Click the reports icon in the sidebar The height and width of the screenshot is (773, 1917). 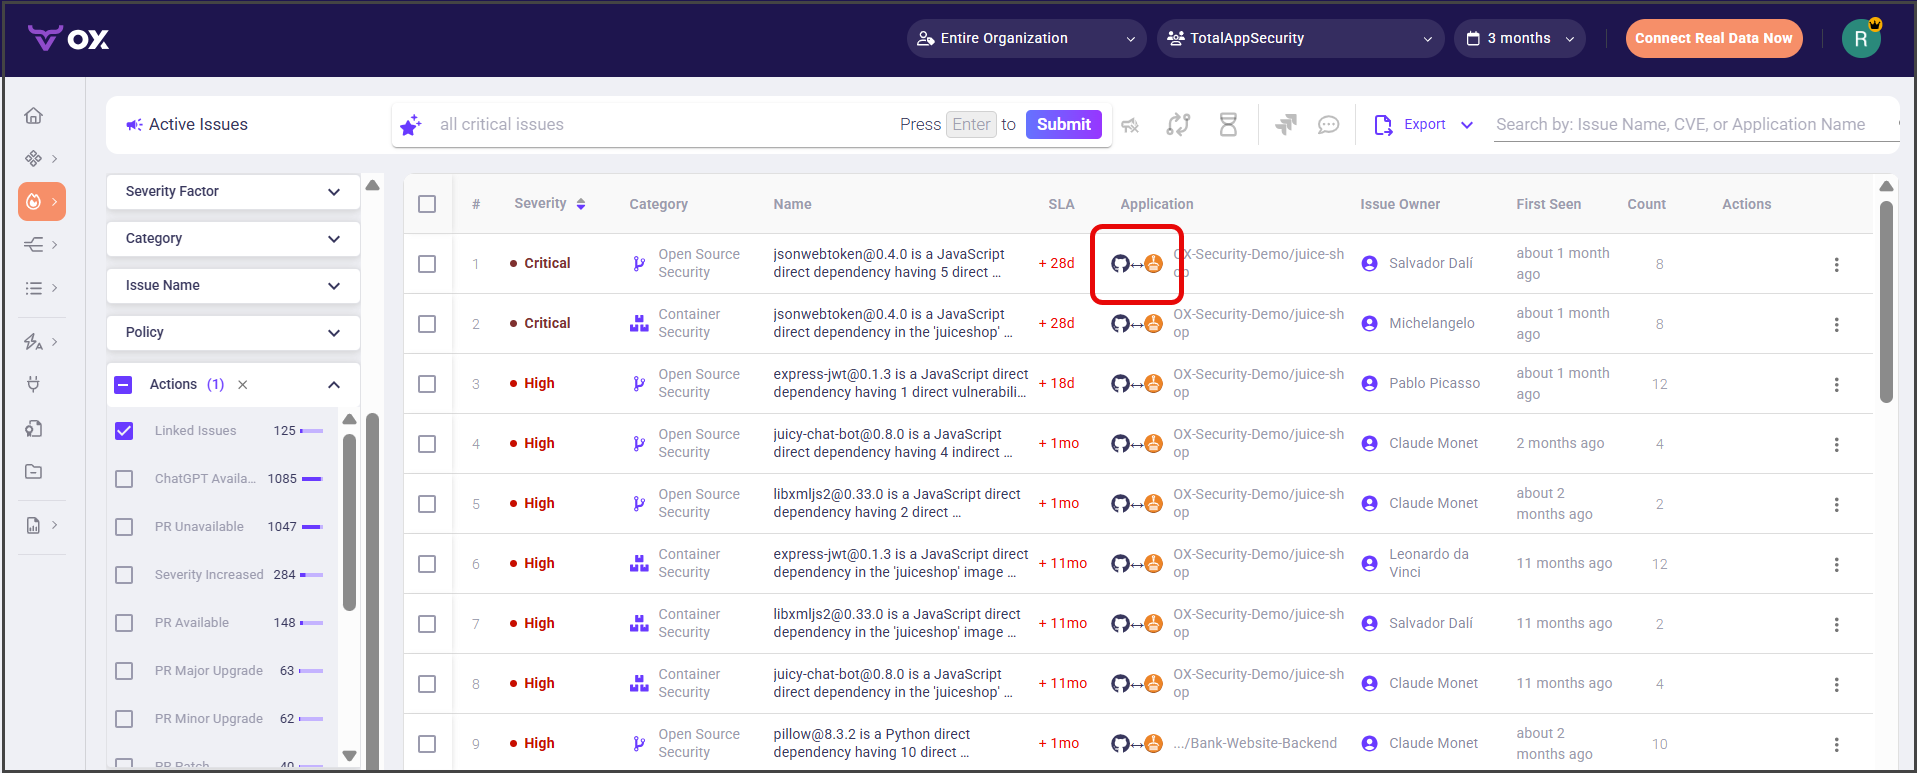point(33,525)
